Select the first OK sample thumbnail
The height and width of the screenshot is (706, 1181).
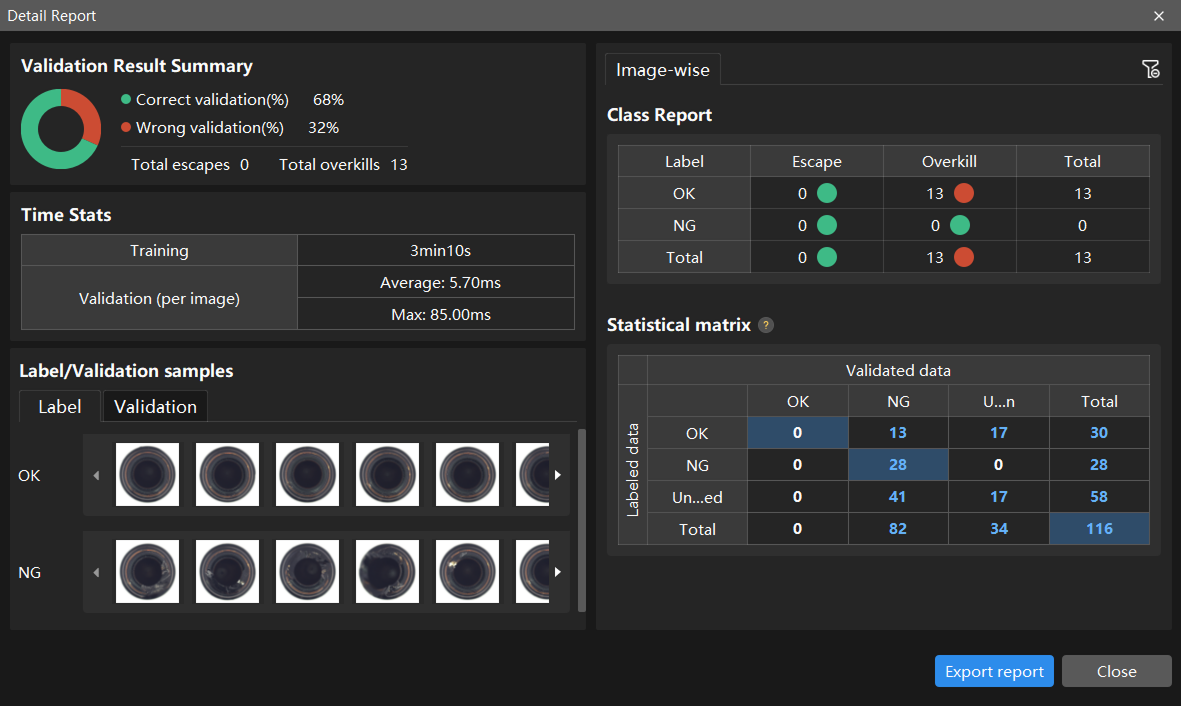point(147,475)
